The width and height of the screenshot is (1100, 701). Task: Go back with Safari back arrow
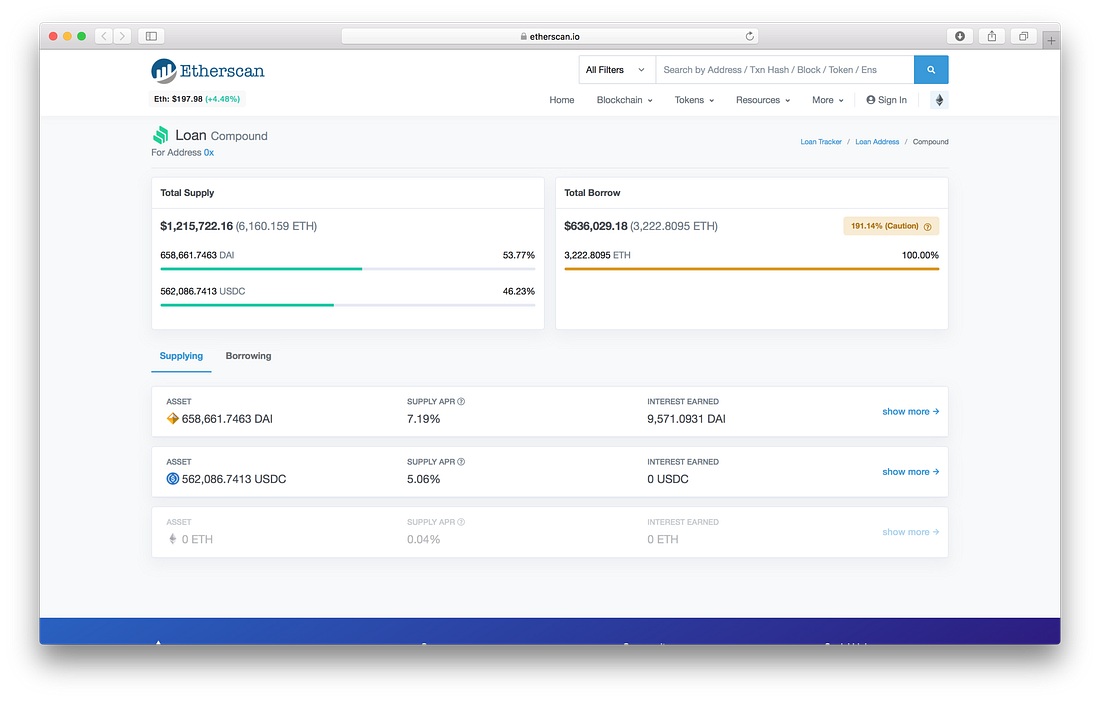[104, 36]
